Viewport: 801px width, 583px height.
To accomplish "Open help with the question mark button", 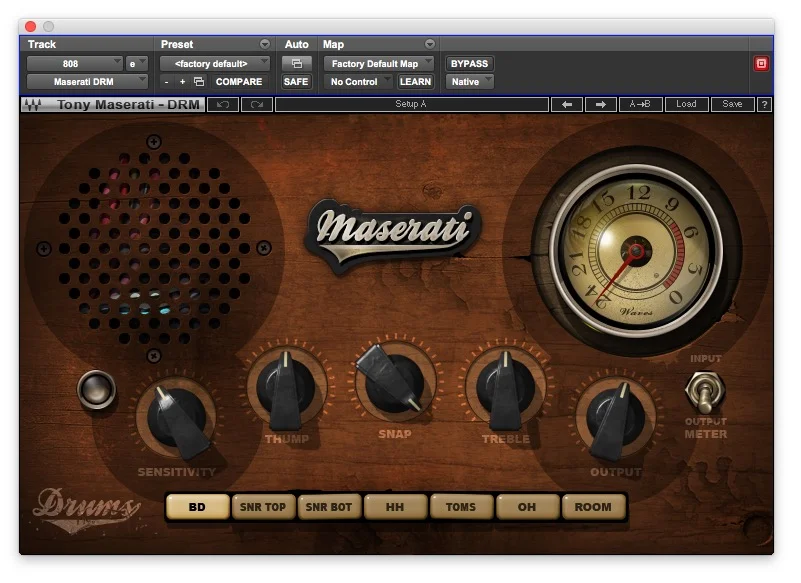I will coord(764,104).
